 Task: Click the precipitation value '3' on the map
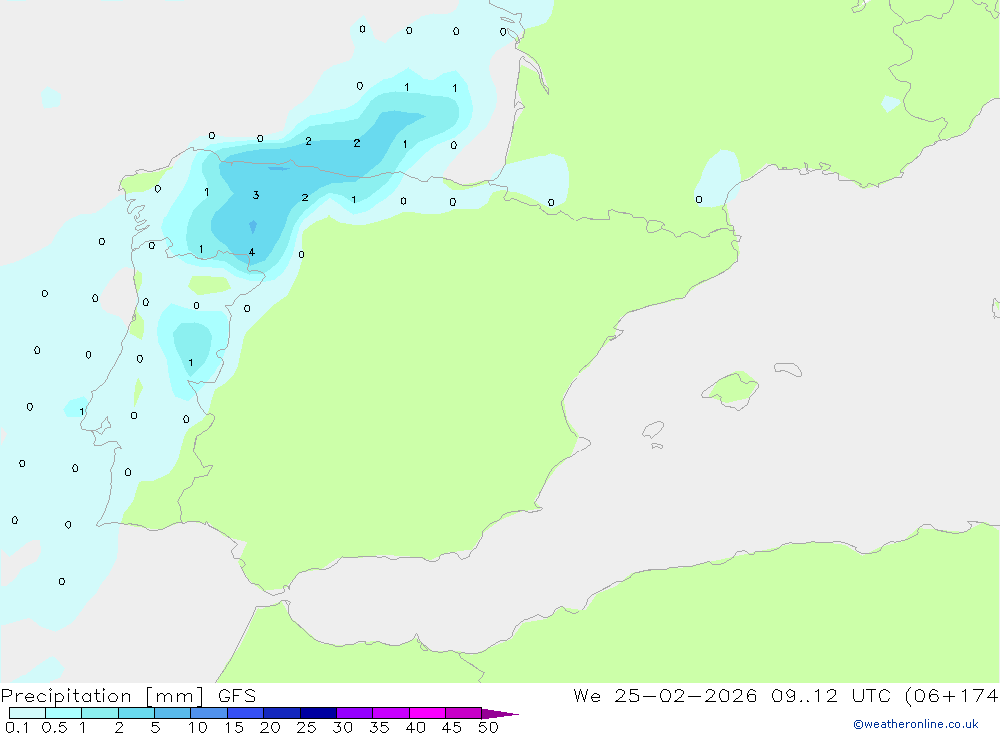click(256, 195)
